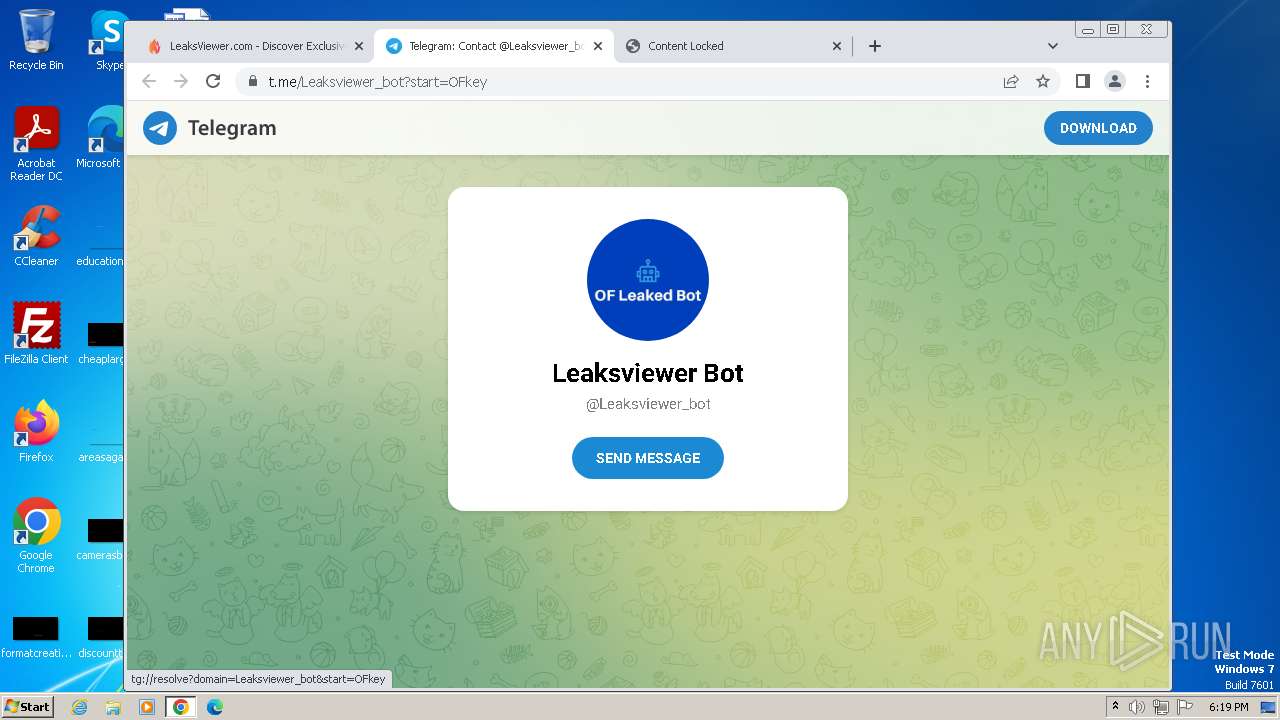
Task: Open media player from taskbar
Action: point(147,707)
